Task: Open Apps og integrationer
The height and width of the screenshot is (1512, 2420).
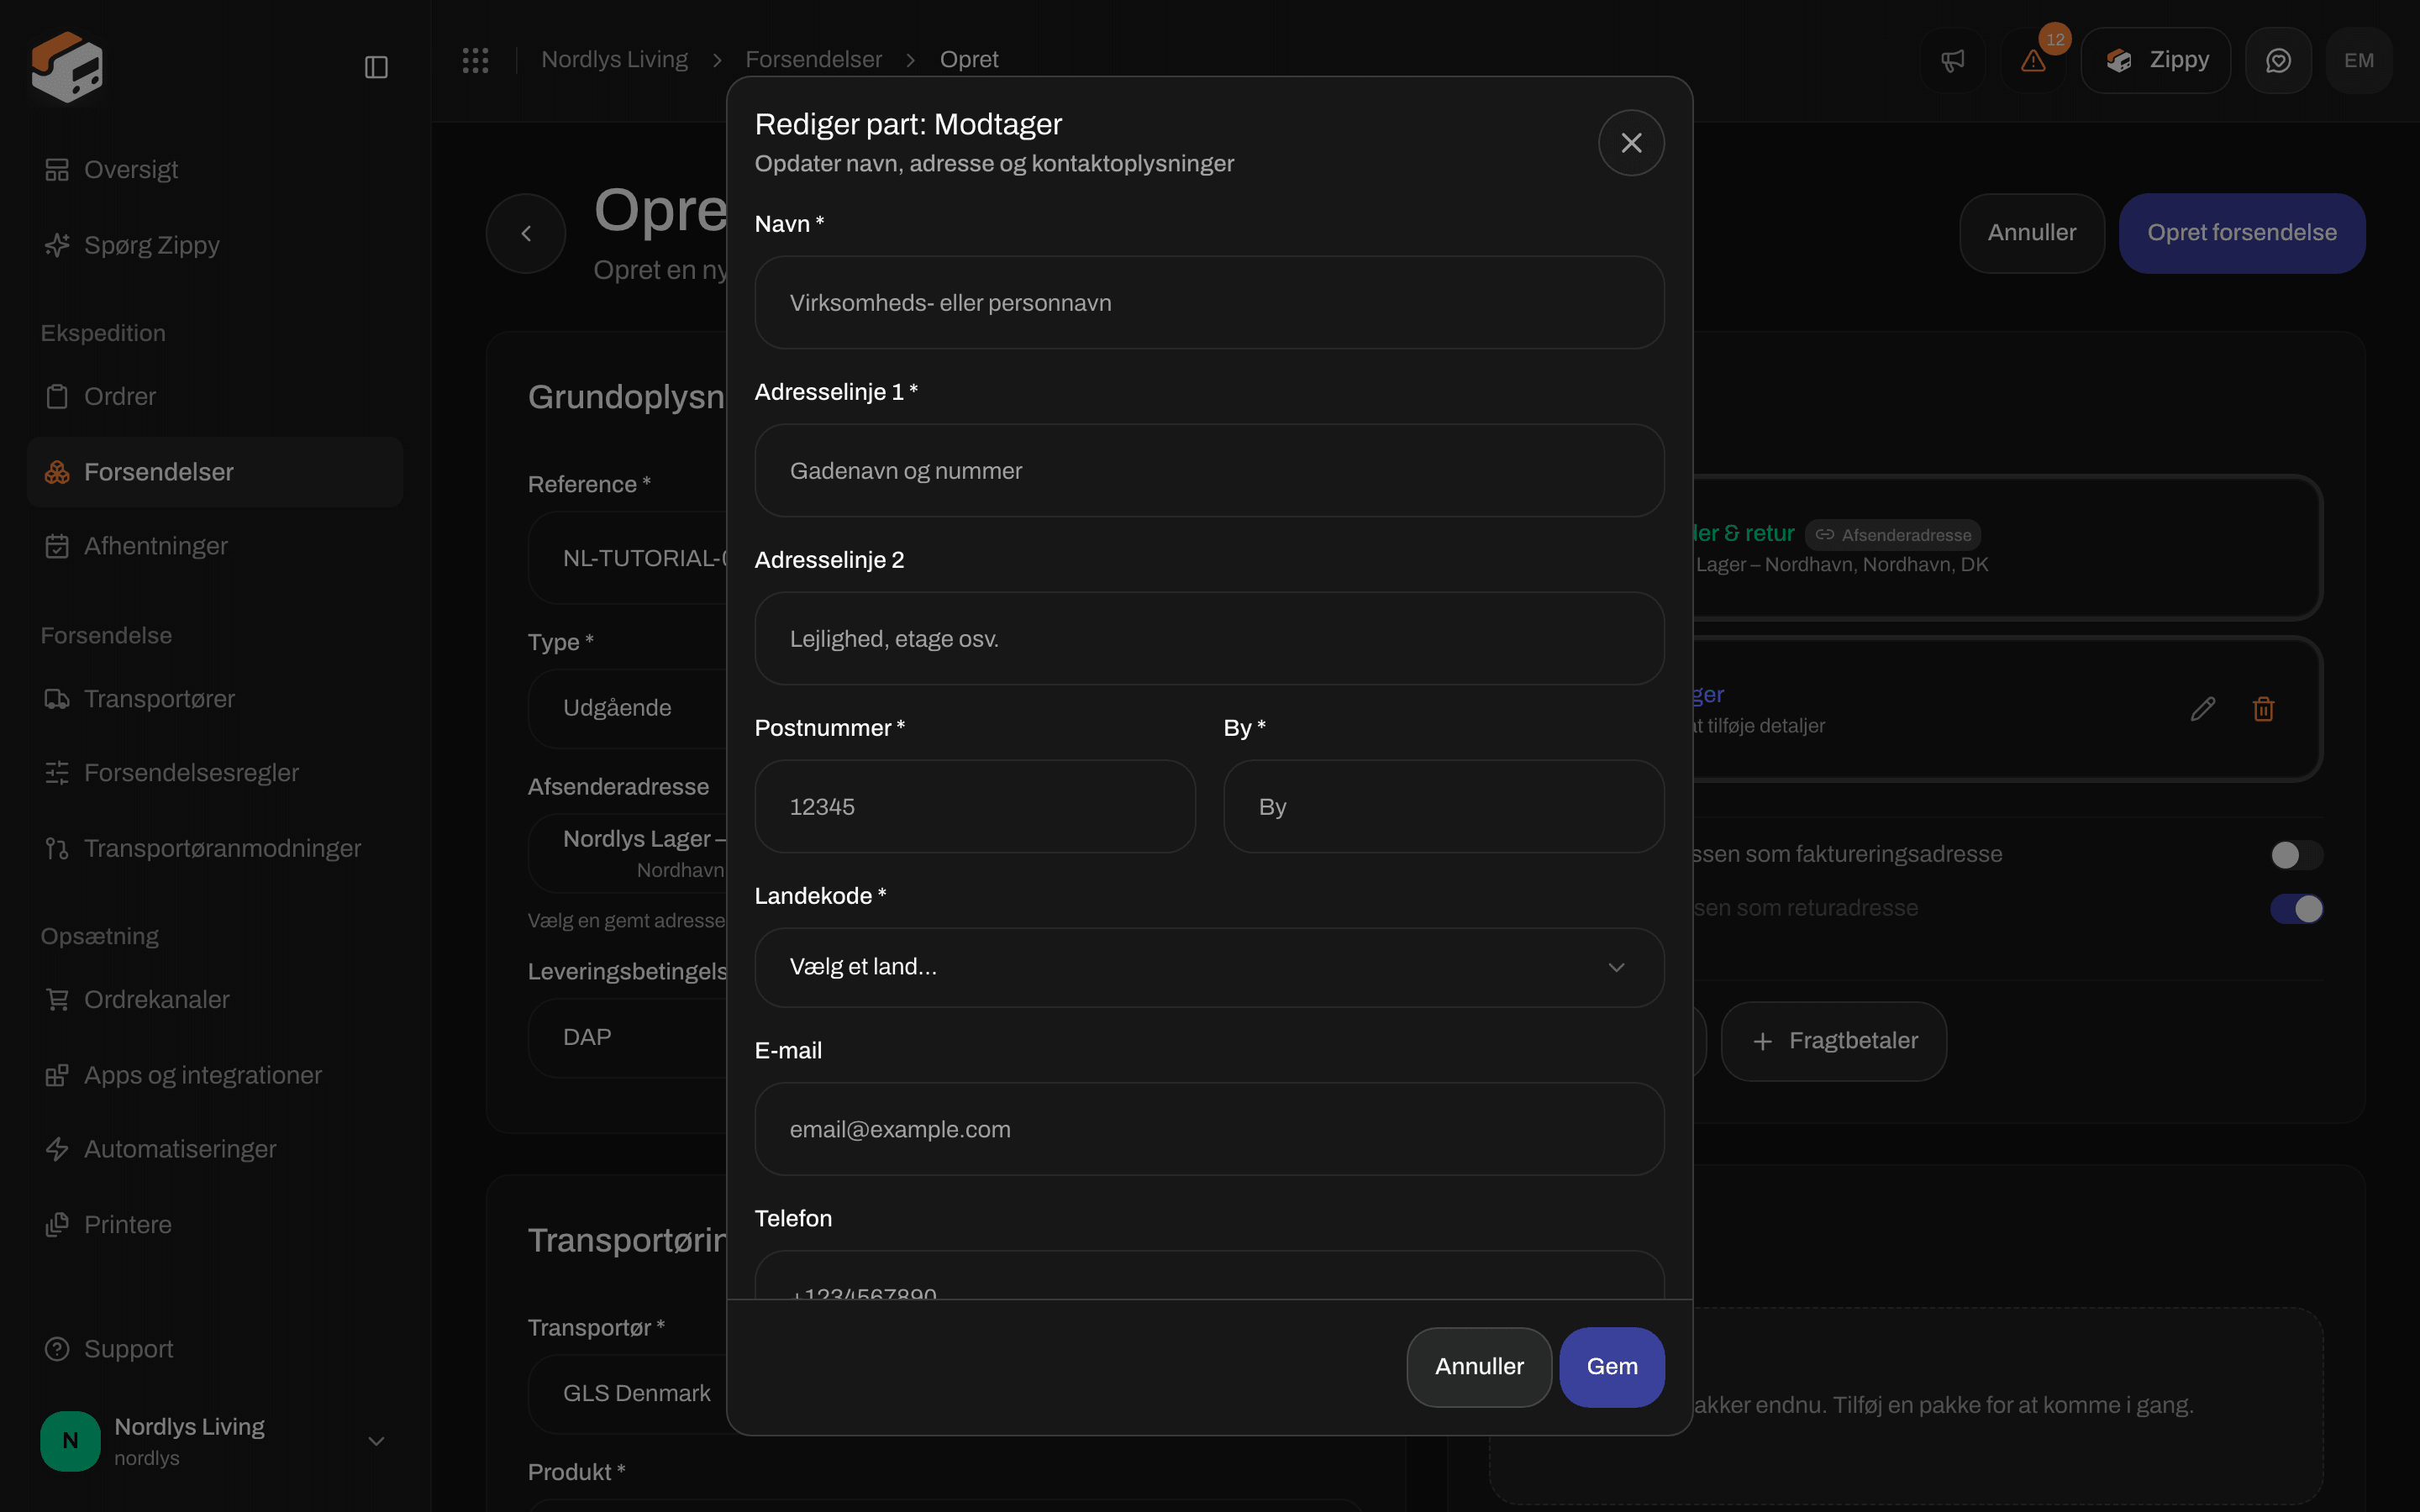Action: coord(215,1075)
